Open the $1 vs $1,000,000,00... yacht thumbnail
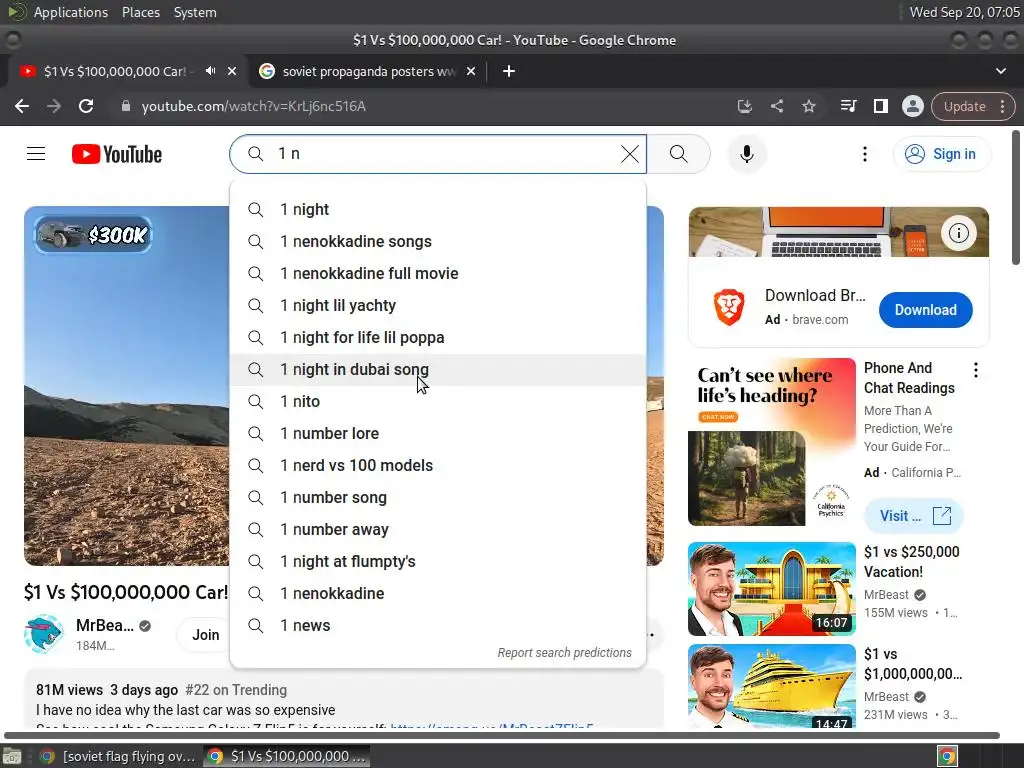The image size is (1024, 768). (771, 686)
